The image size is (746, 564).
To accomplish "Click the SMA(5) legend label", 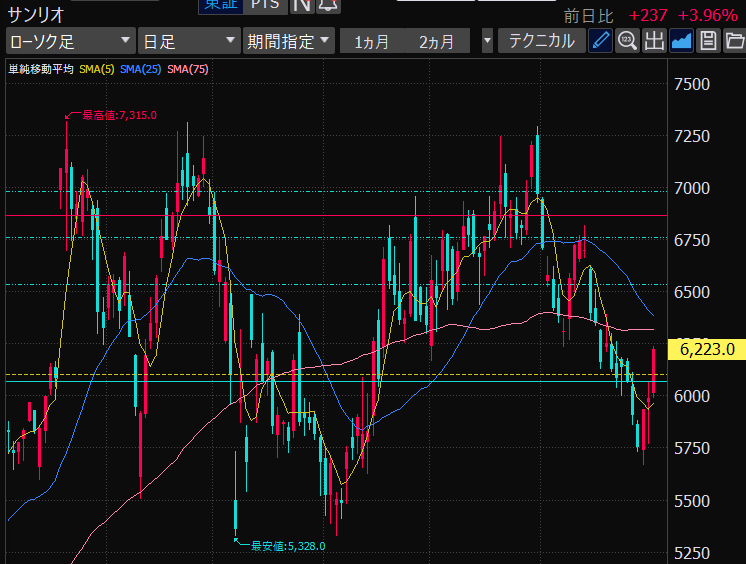I will pos(97,69).
